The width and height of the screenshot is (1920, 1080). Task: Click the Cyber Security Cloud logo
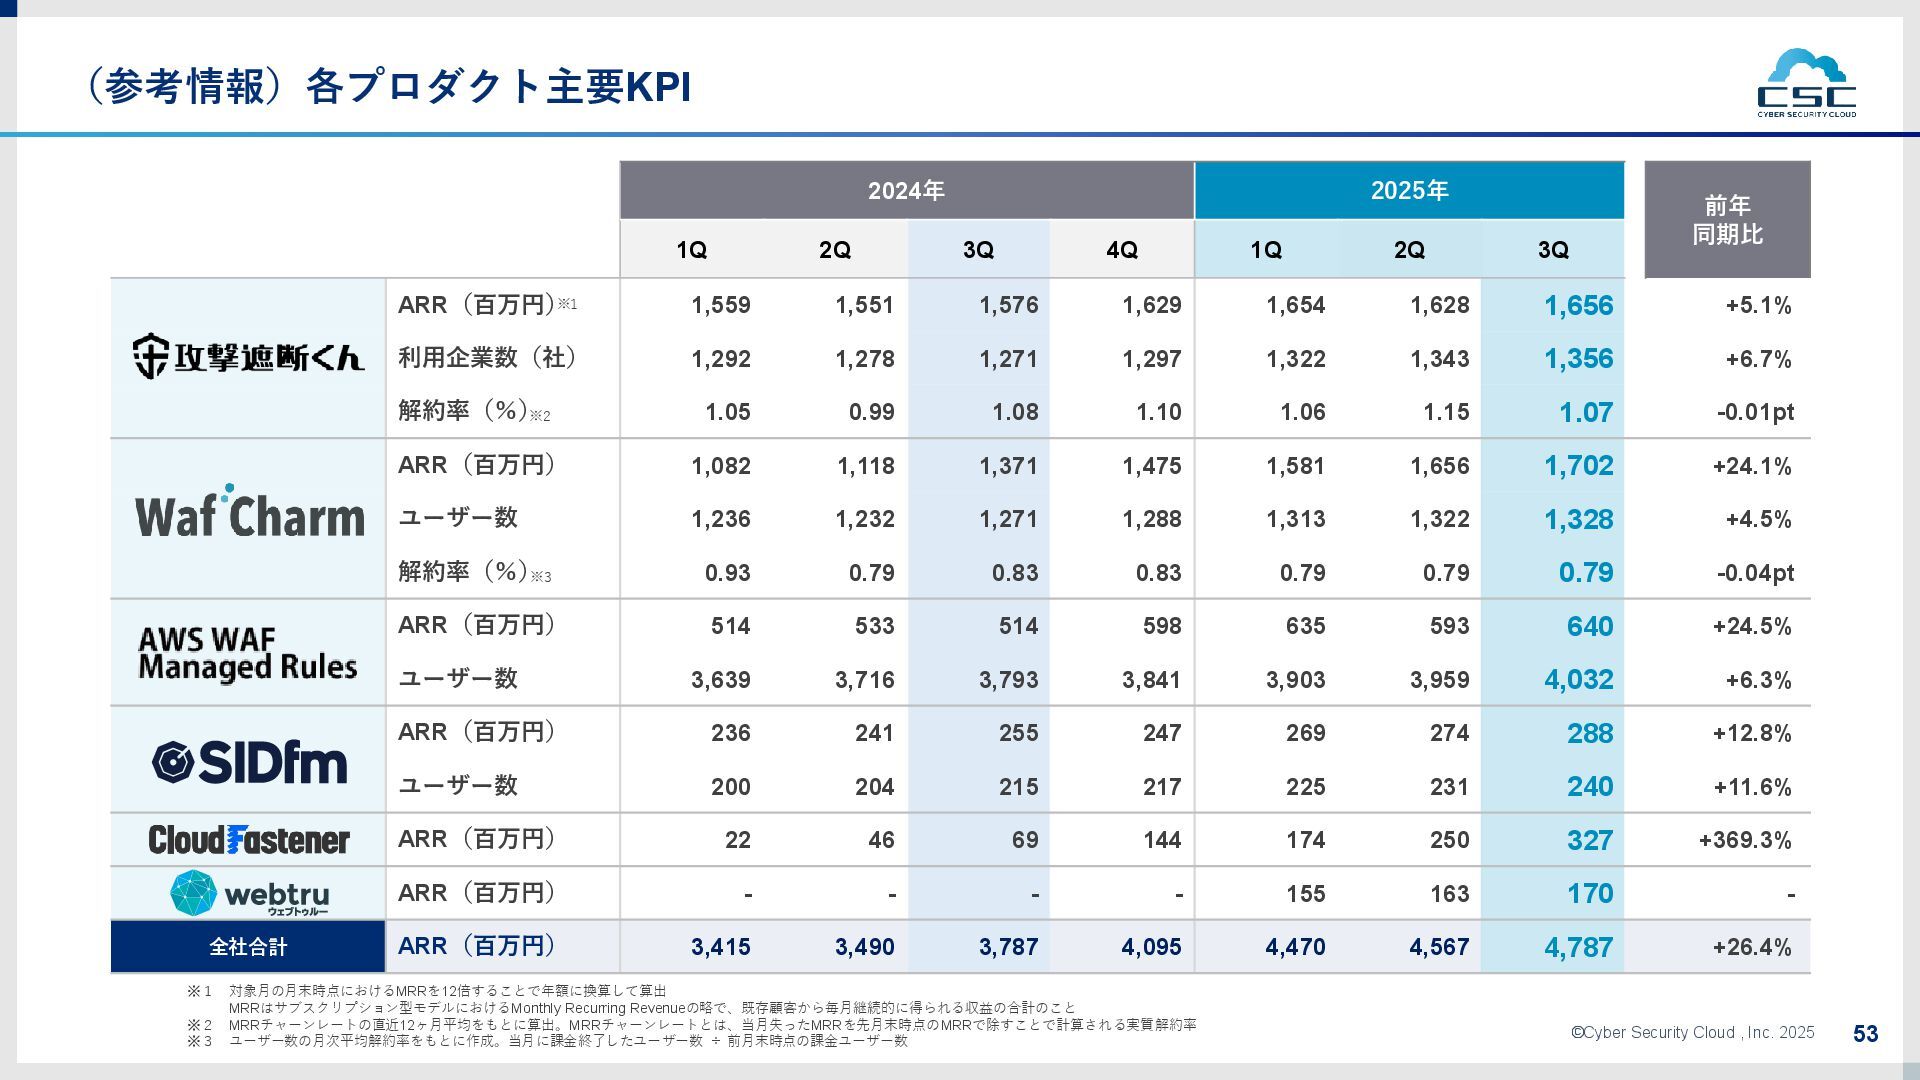click(1806, 84)
